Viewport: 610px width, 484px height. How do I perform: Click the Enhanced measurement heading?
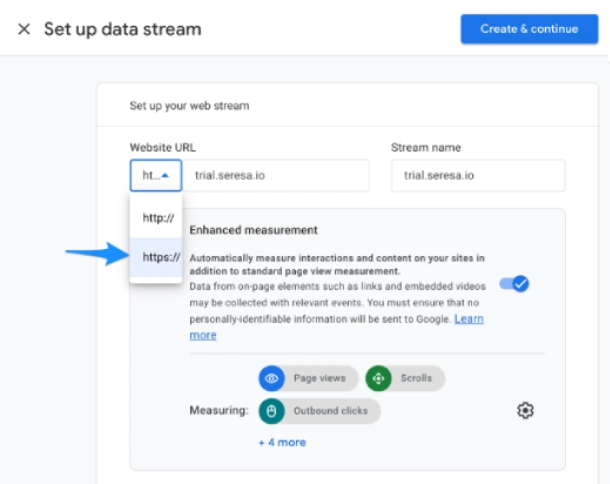click(x=254, y=230)
